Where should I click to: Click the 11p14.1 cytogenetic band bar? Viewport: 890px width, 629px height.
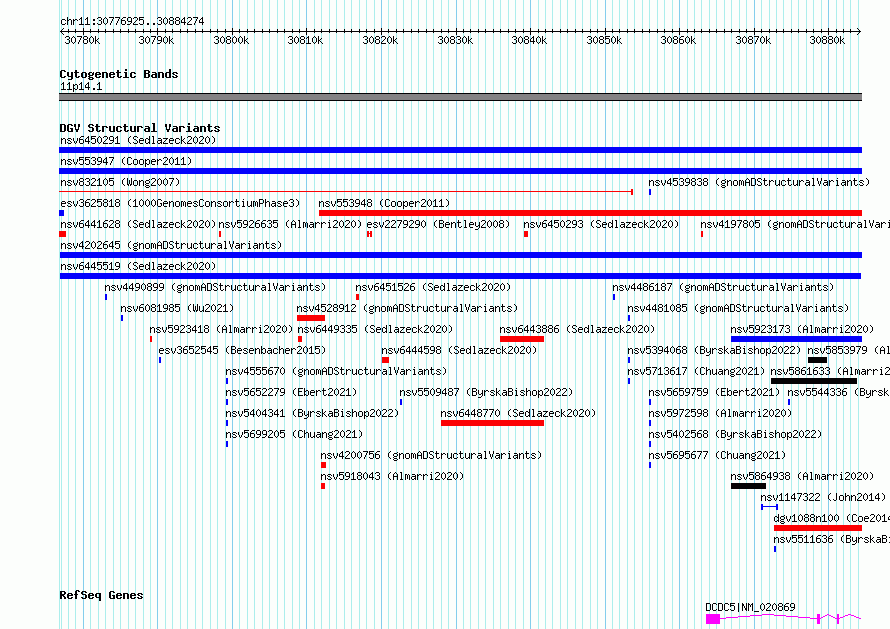coord(460,97)
